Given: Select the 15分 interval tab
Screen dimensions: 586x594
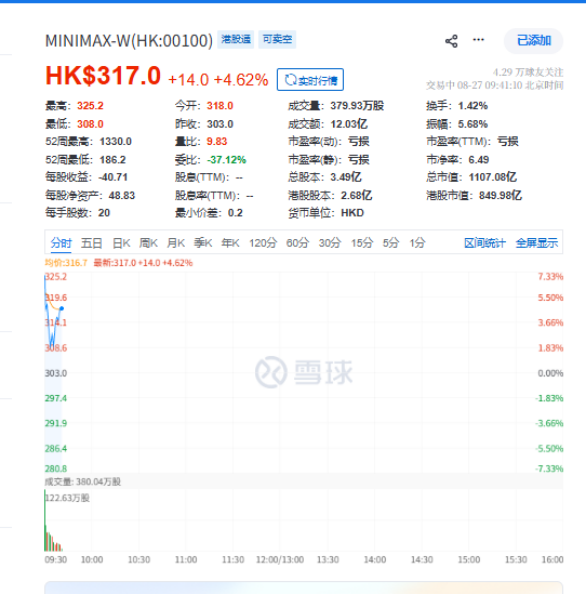Looking at the screenshot, I should coord(362,243).
